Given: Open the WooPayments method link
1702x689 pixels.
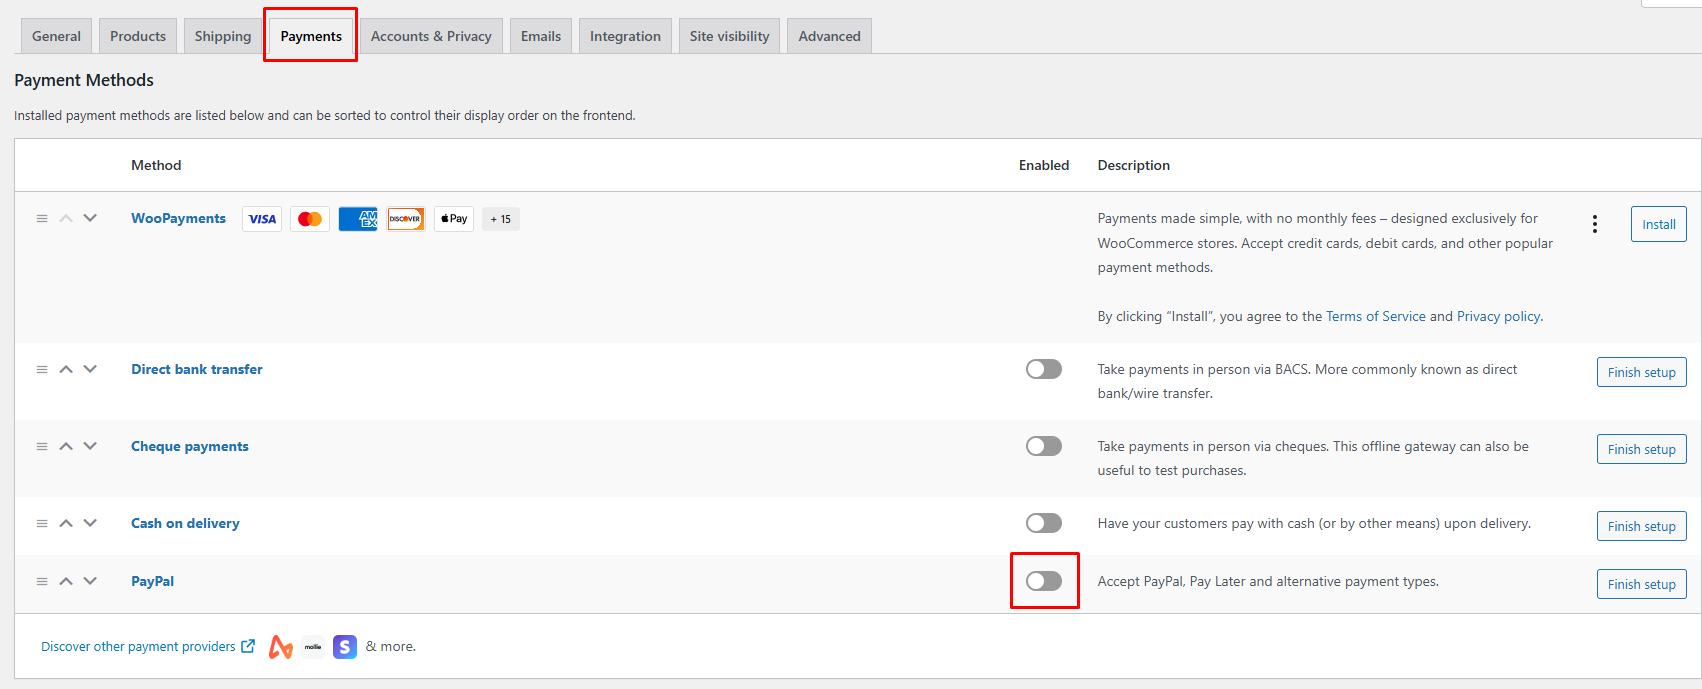Looking at the screenshot, I should coord(178,218).
